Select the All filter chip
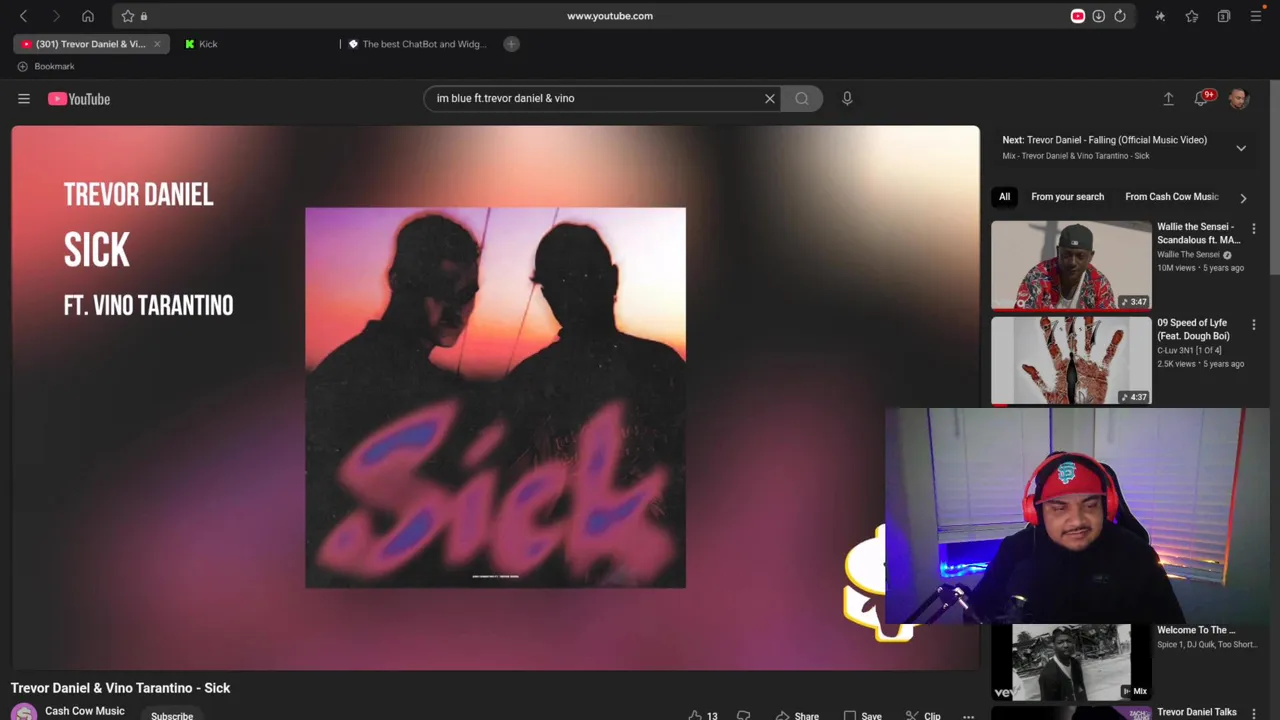The width and height of the screenshot is (1280, 720). point(1004,197)
